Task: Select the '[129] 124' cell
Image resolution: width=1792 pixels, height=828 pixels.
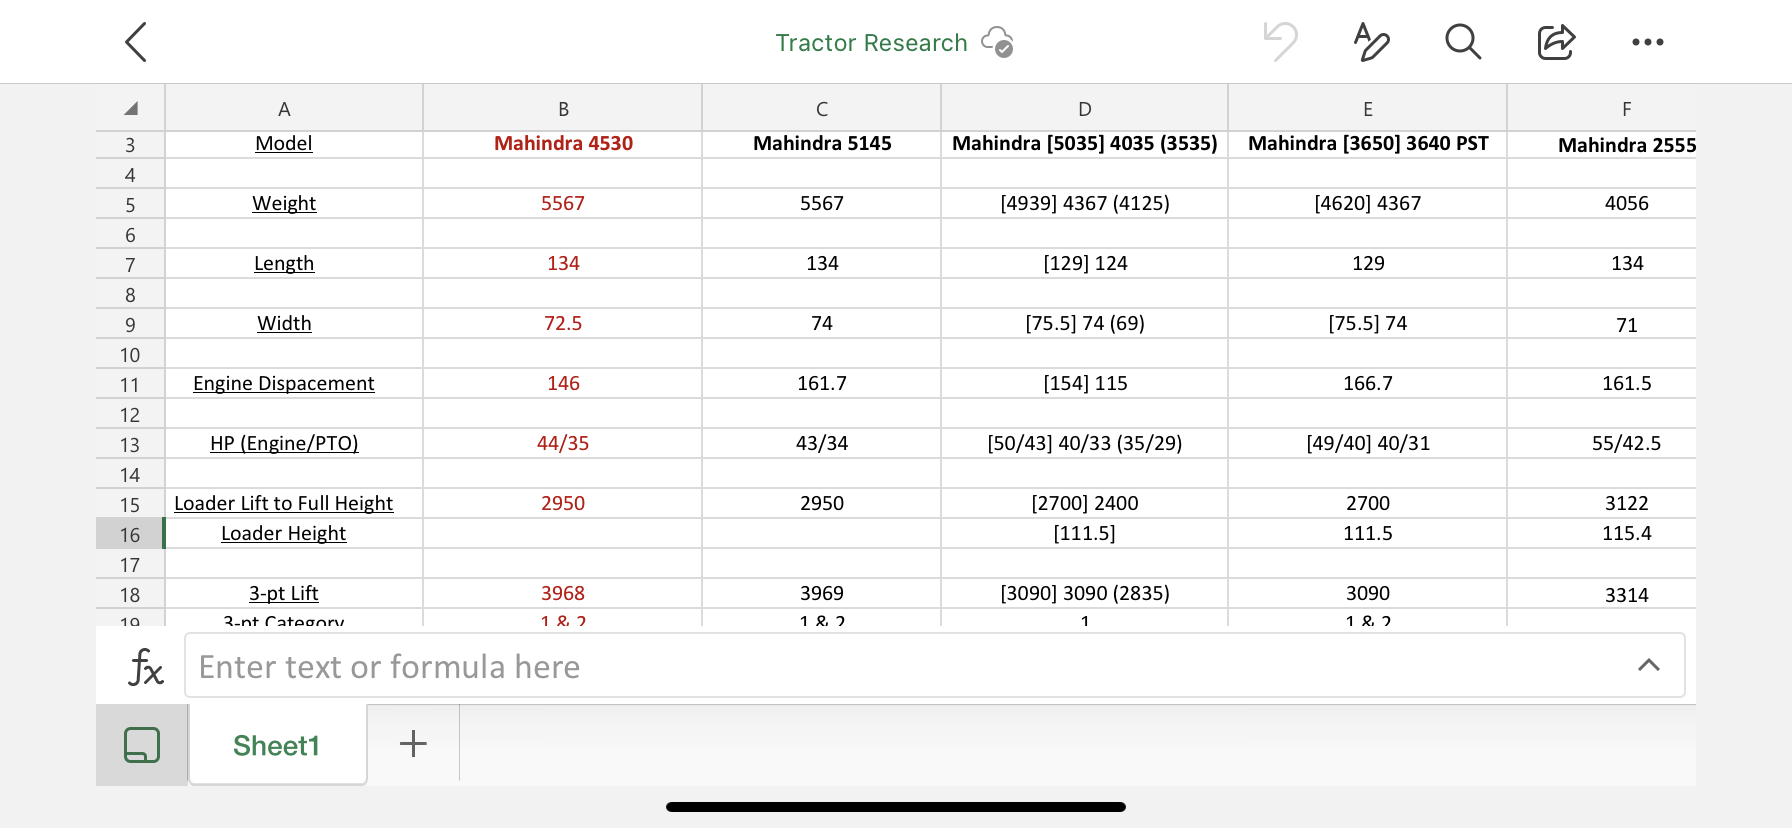Action: tap(1085, 263)
